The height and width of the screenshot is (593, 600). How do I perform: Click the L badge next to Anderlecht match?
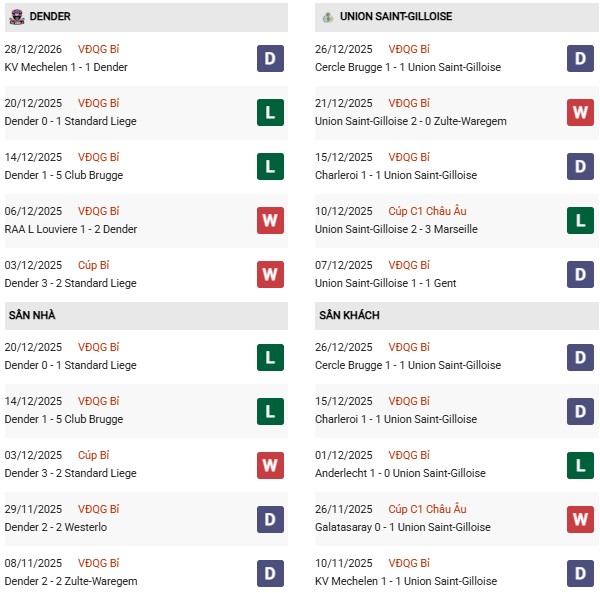click(x=580, y=465)
